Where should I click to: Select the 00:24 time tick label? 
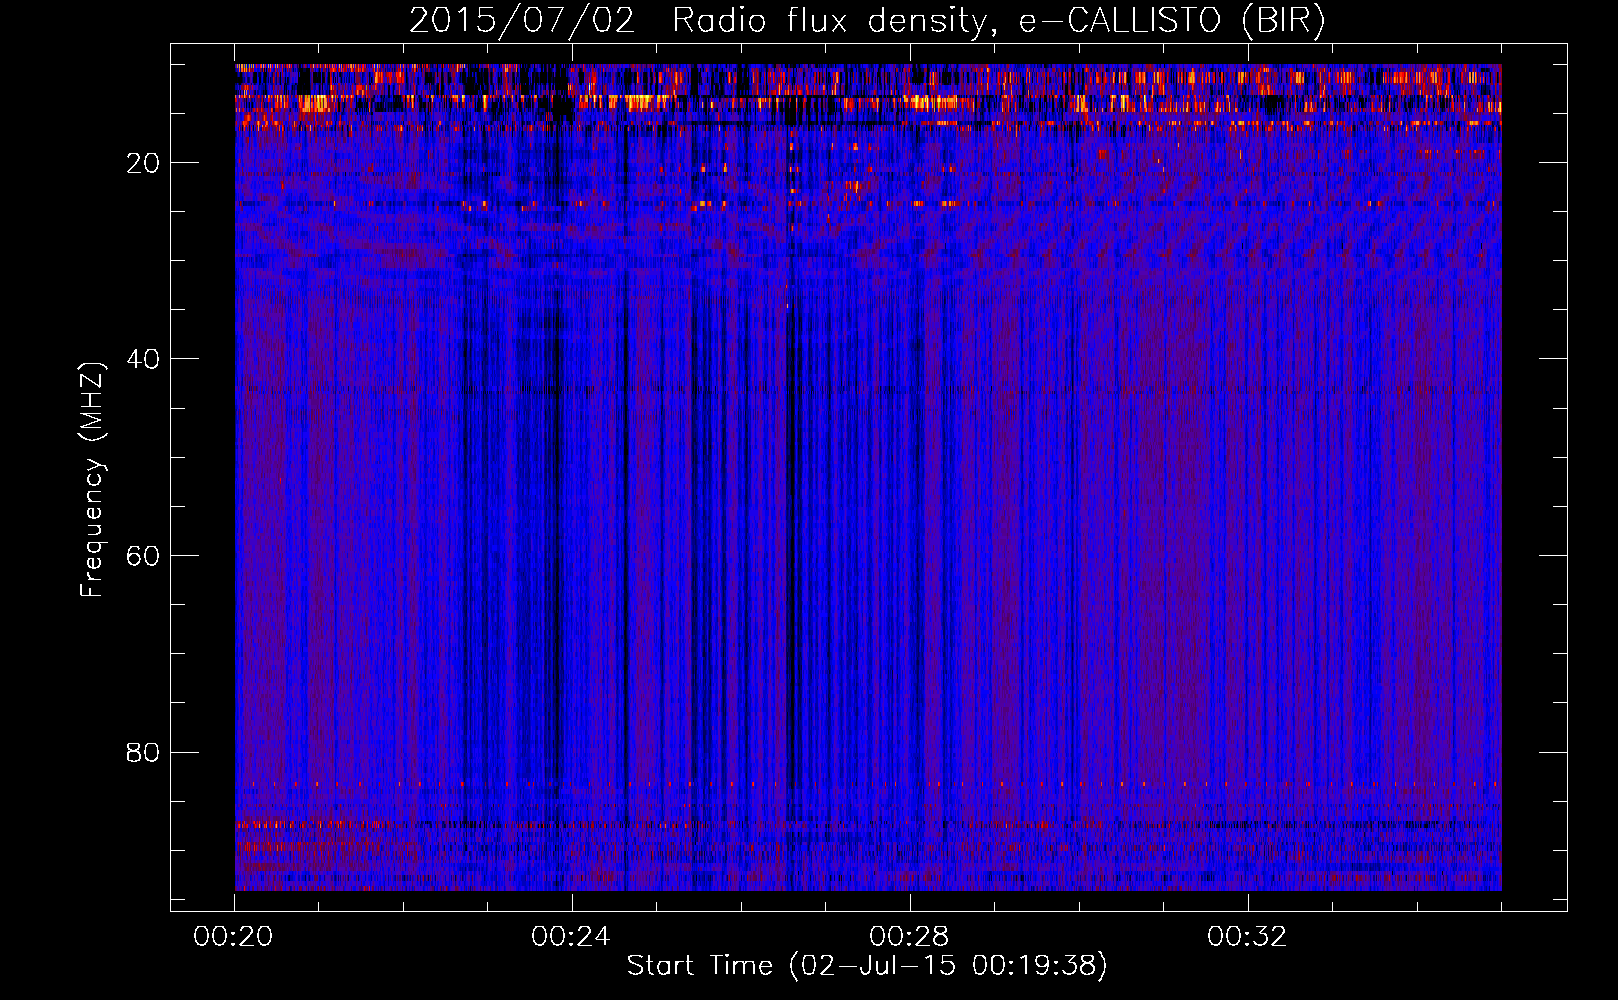571,937
